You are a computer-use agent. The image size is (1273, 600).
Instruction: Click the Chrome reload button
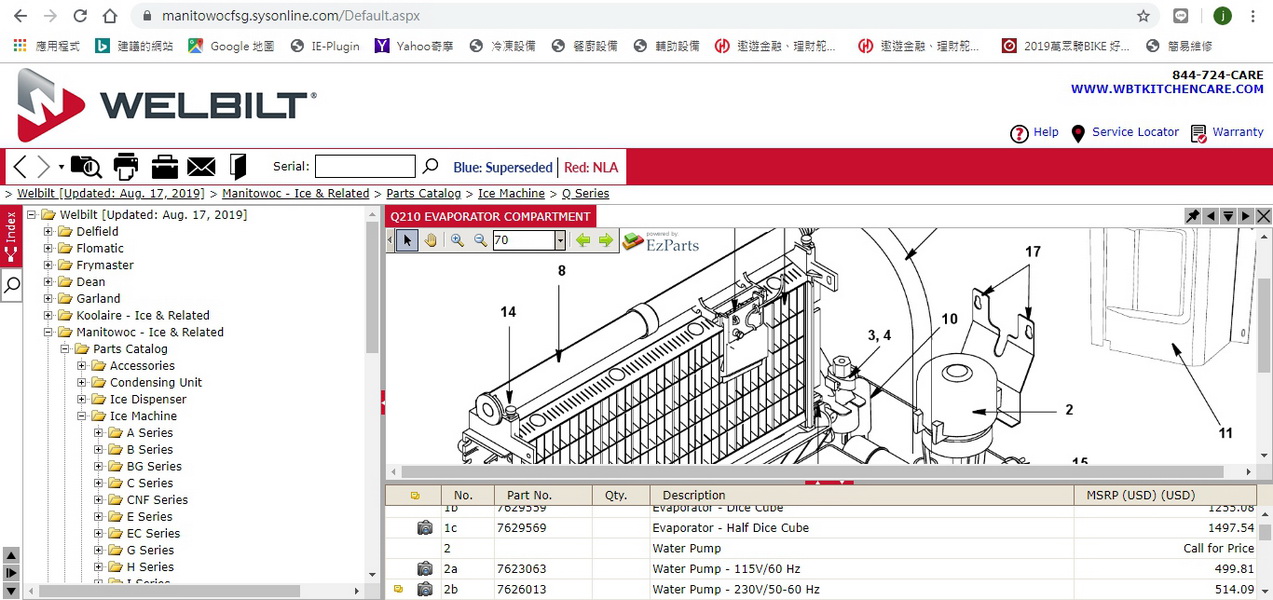80,16
